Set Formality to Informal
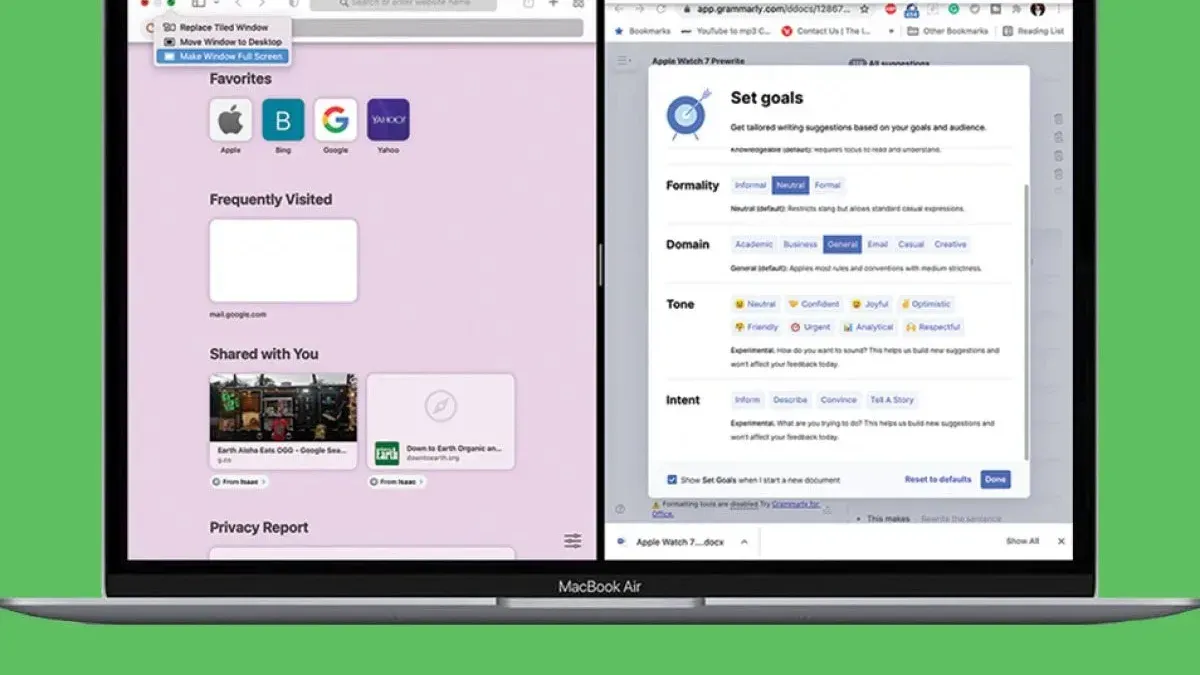Image resolution: width=1200 pixels, height=675 pixels. click(750, 185)
